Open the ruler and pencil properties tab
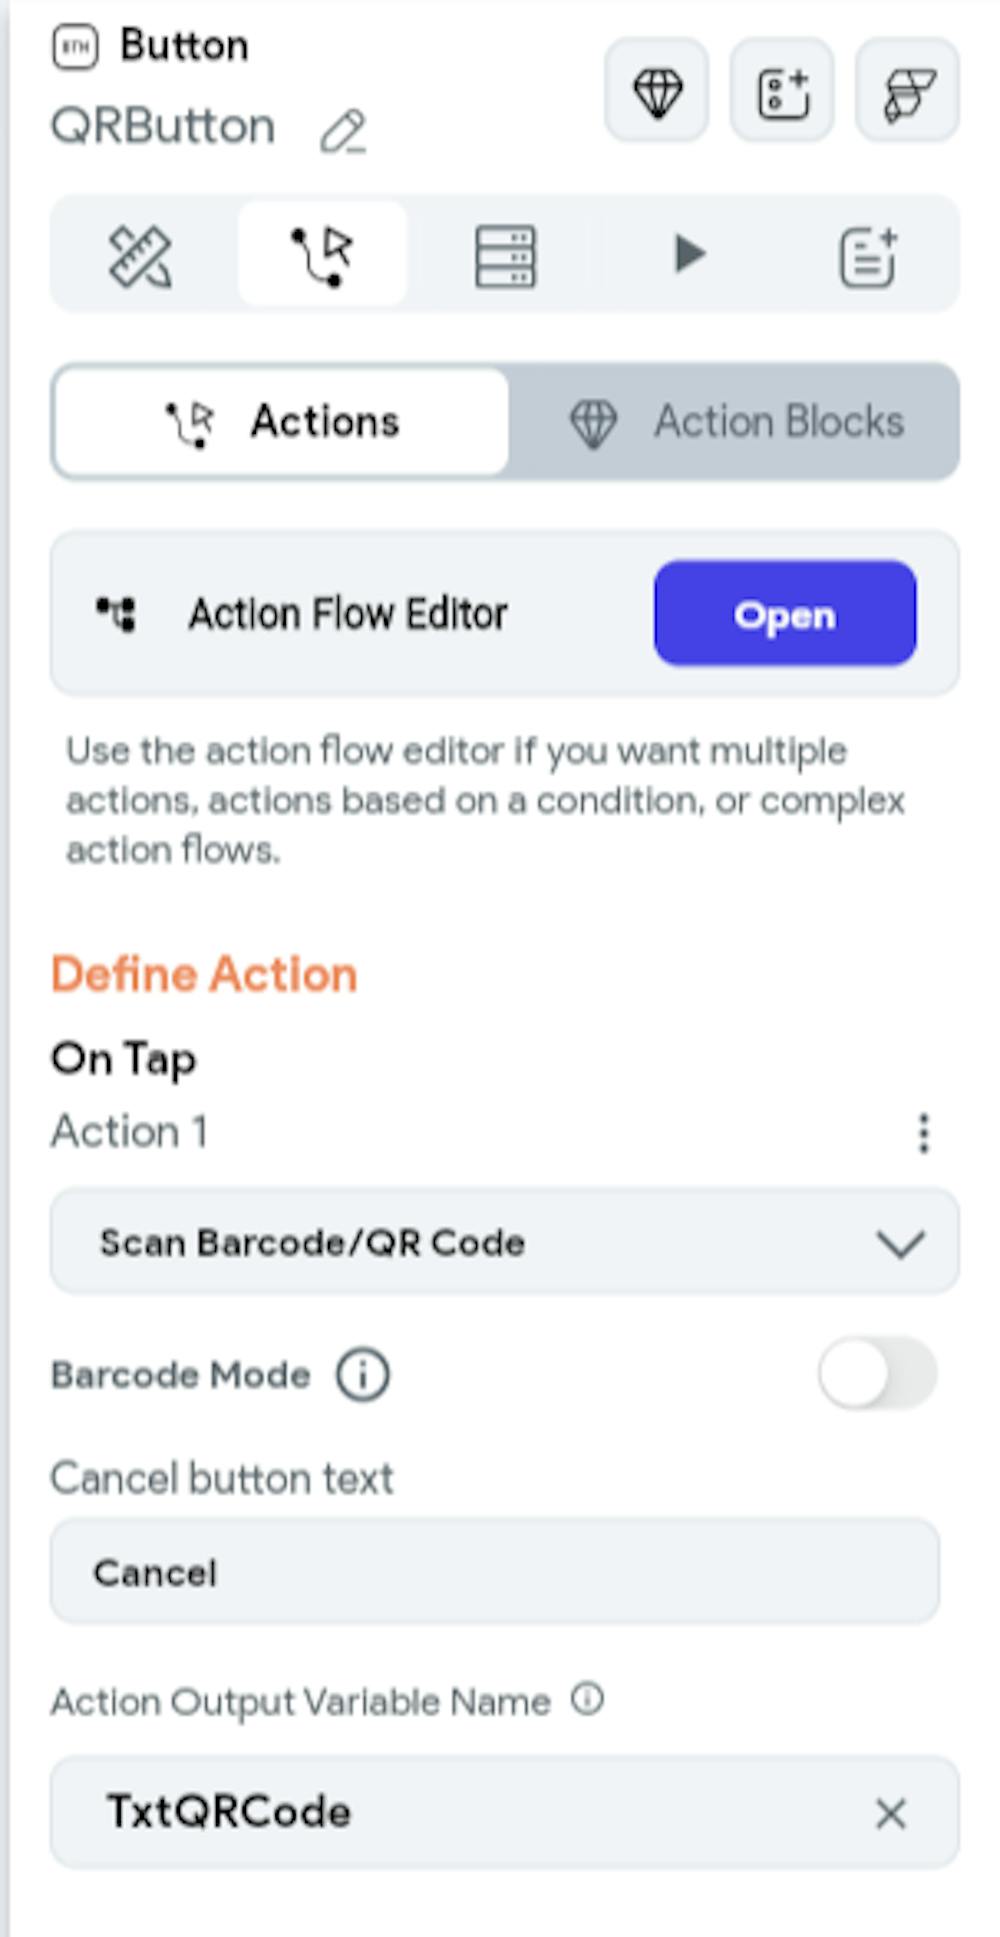This screenshot has height=1937, width=1000. point(140,255)
